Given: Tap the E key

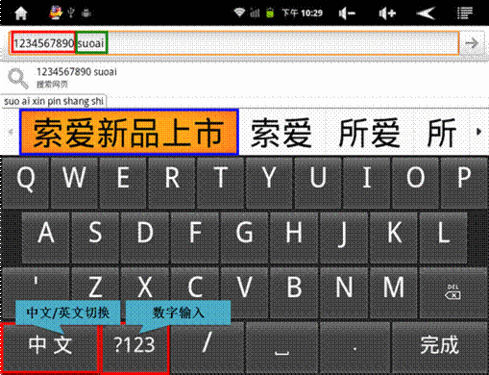Looking at the screenshot, I should (123, 183).
